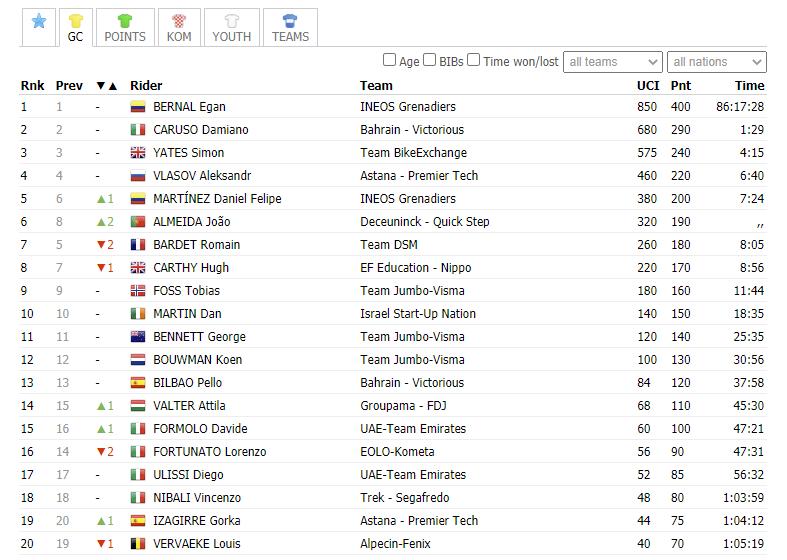The image size is (787, 560).
Task: Click UK flag beside CARTHY Hugh
Action: [138, 268]
